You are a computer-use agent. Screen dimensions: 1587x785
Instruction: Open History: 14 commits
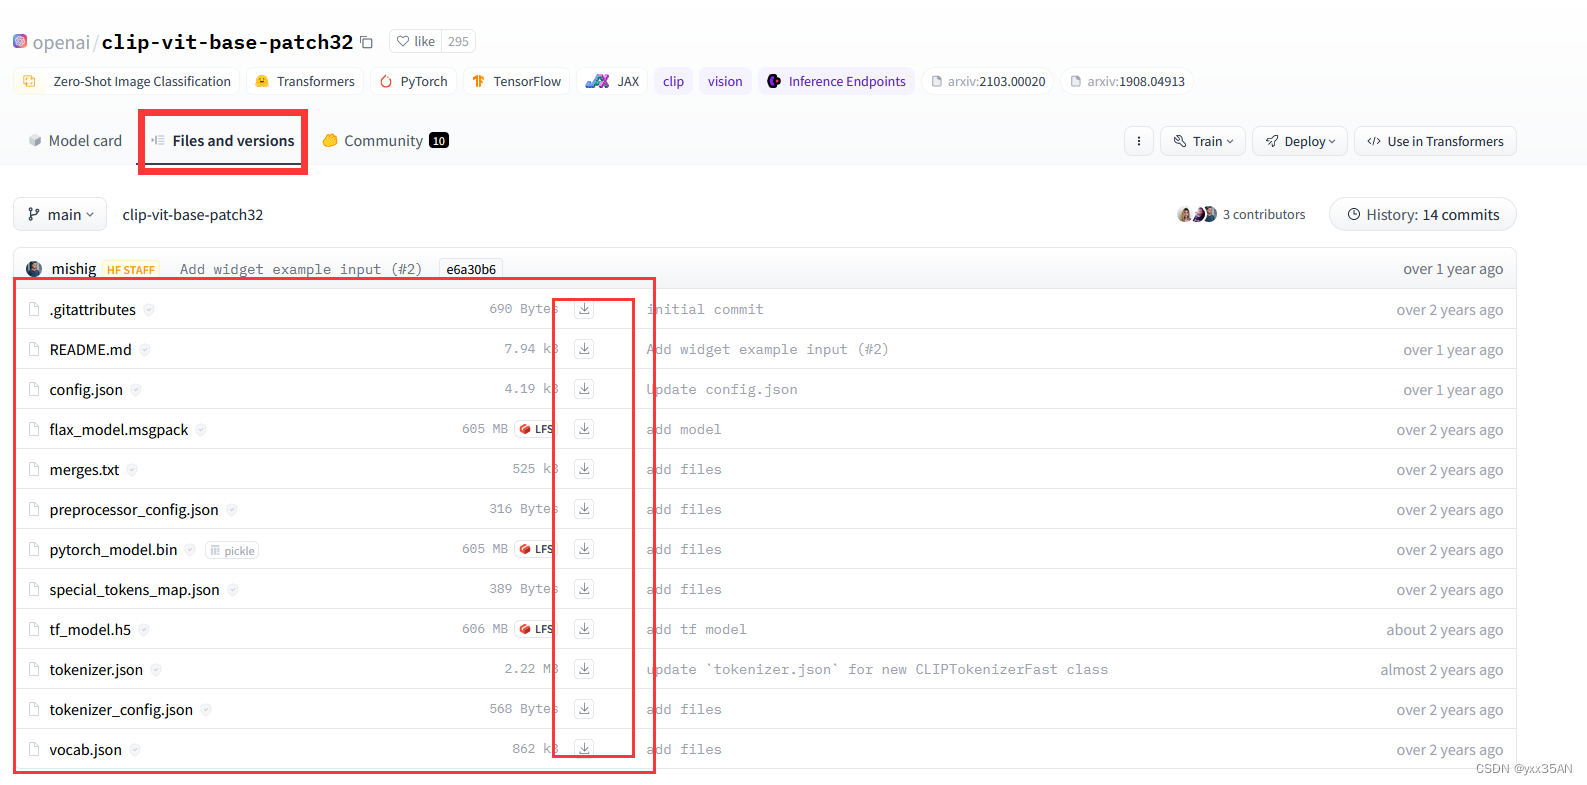coord(1422,214)
